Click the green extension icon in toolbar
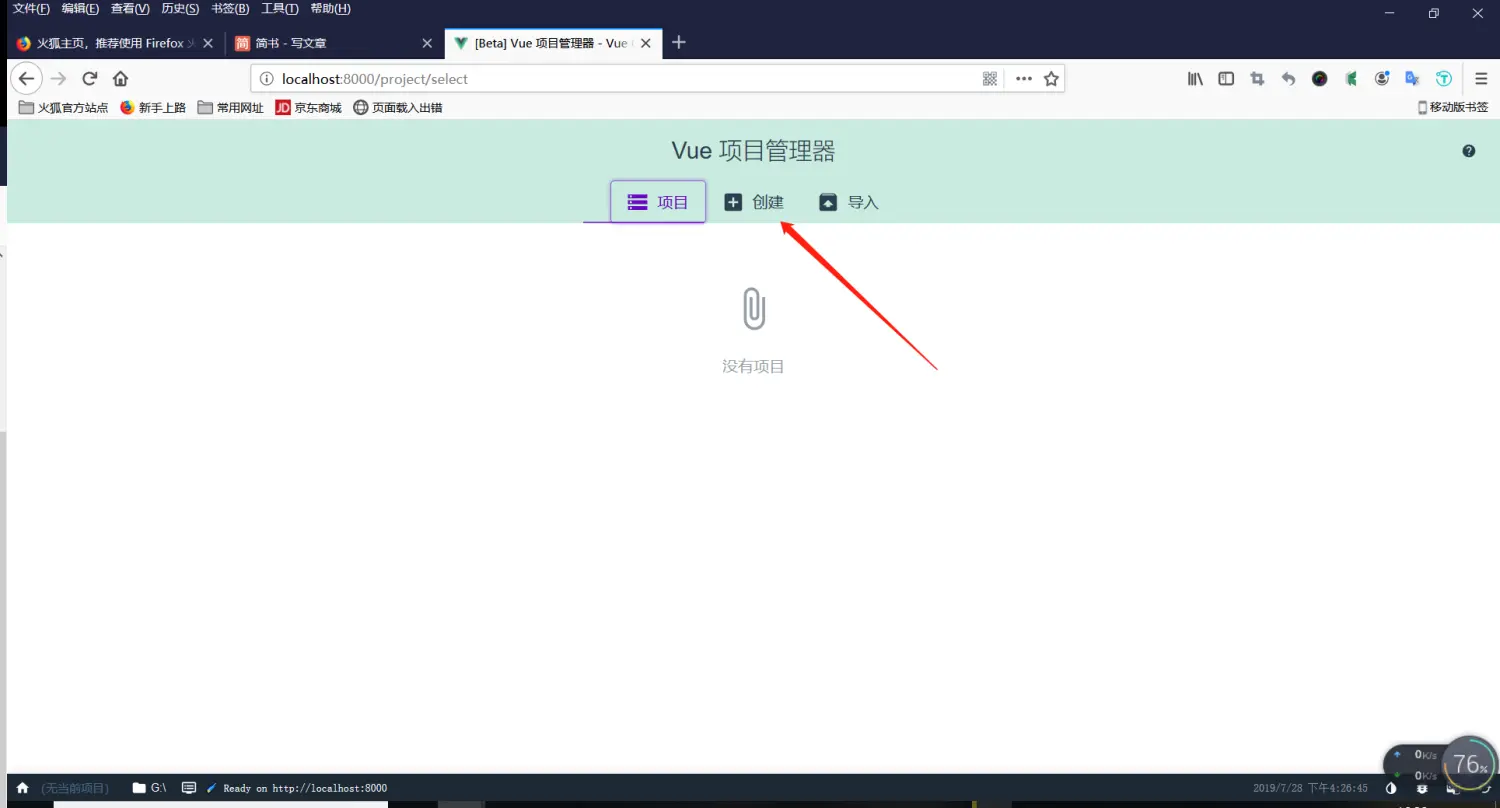1500x808 pixels. 1351,79
